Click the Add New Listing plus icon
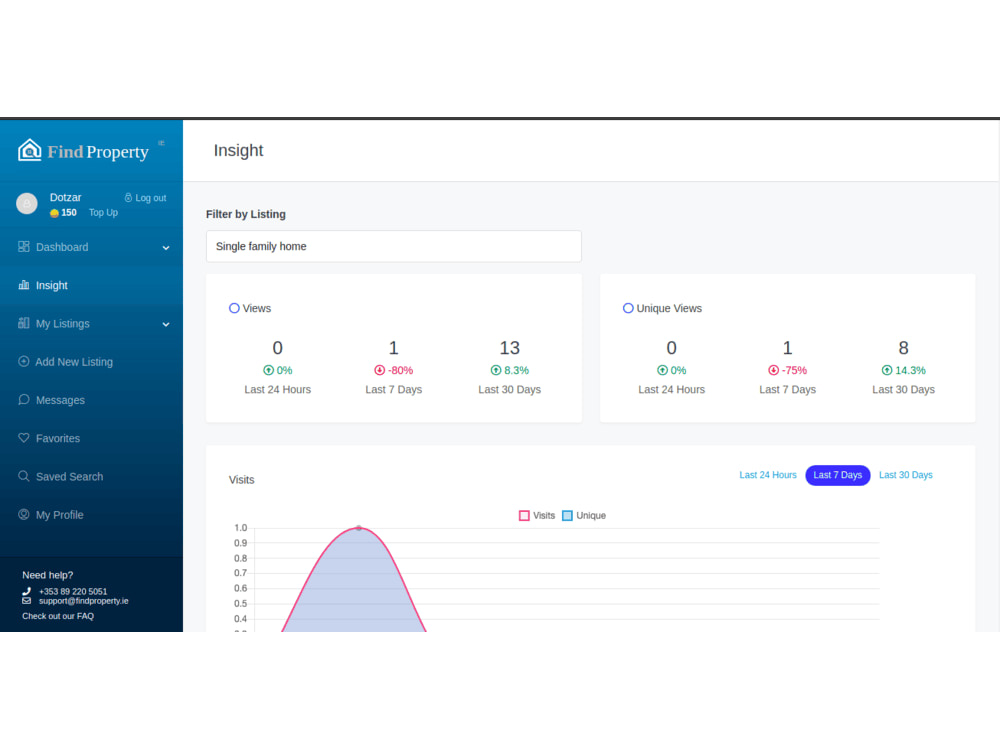The width and height of the screenshot is (1000, 750). coord(24,362)
